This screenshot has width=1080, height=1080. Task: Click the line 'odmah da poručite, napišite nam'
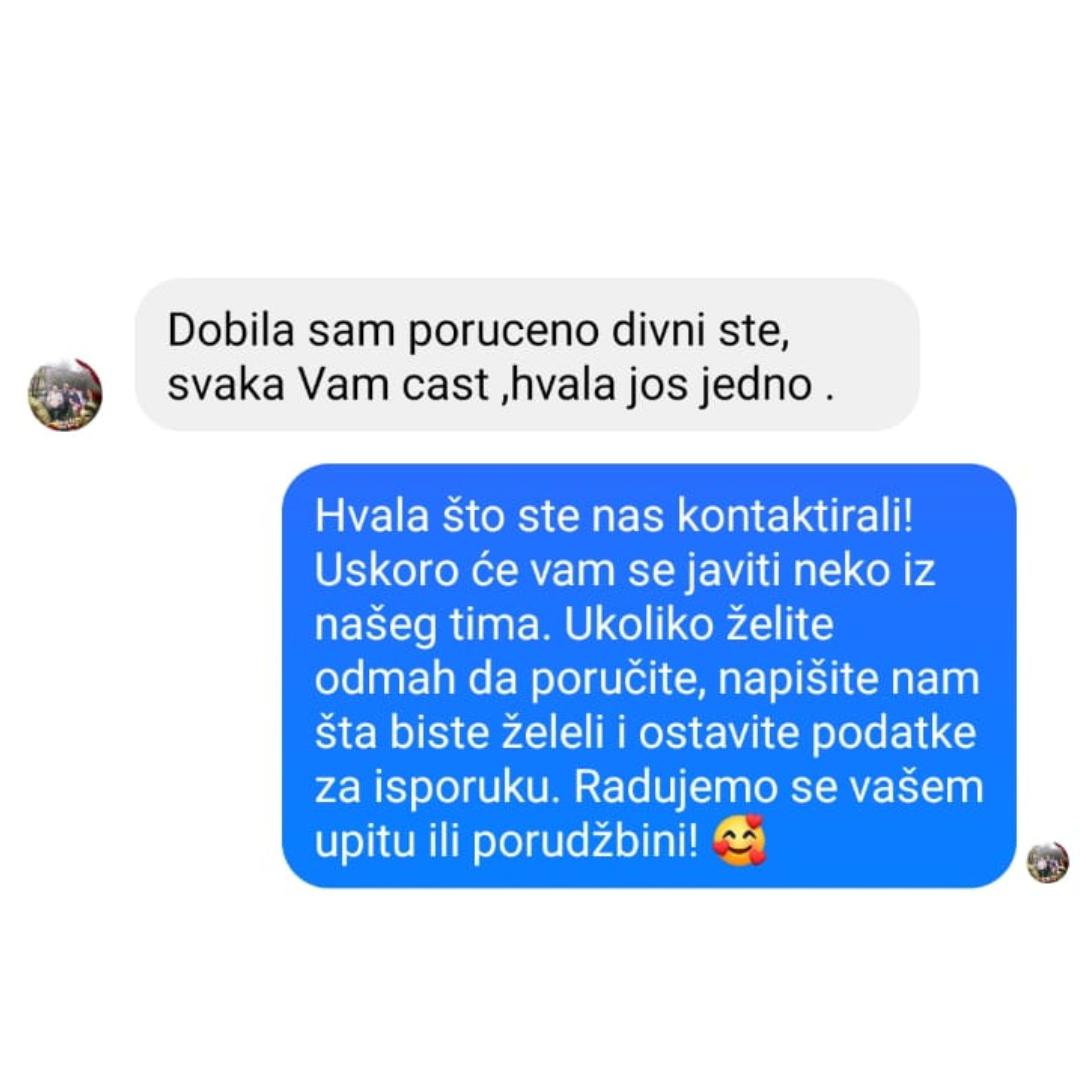(647, 679)
